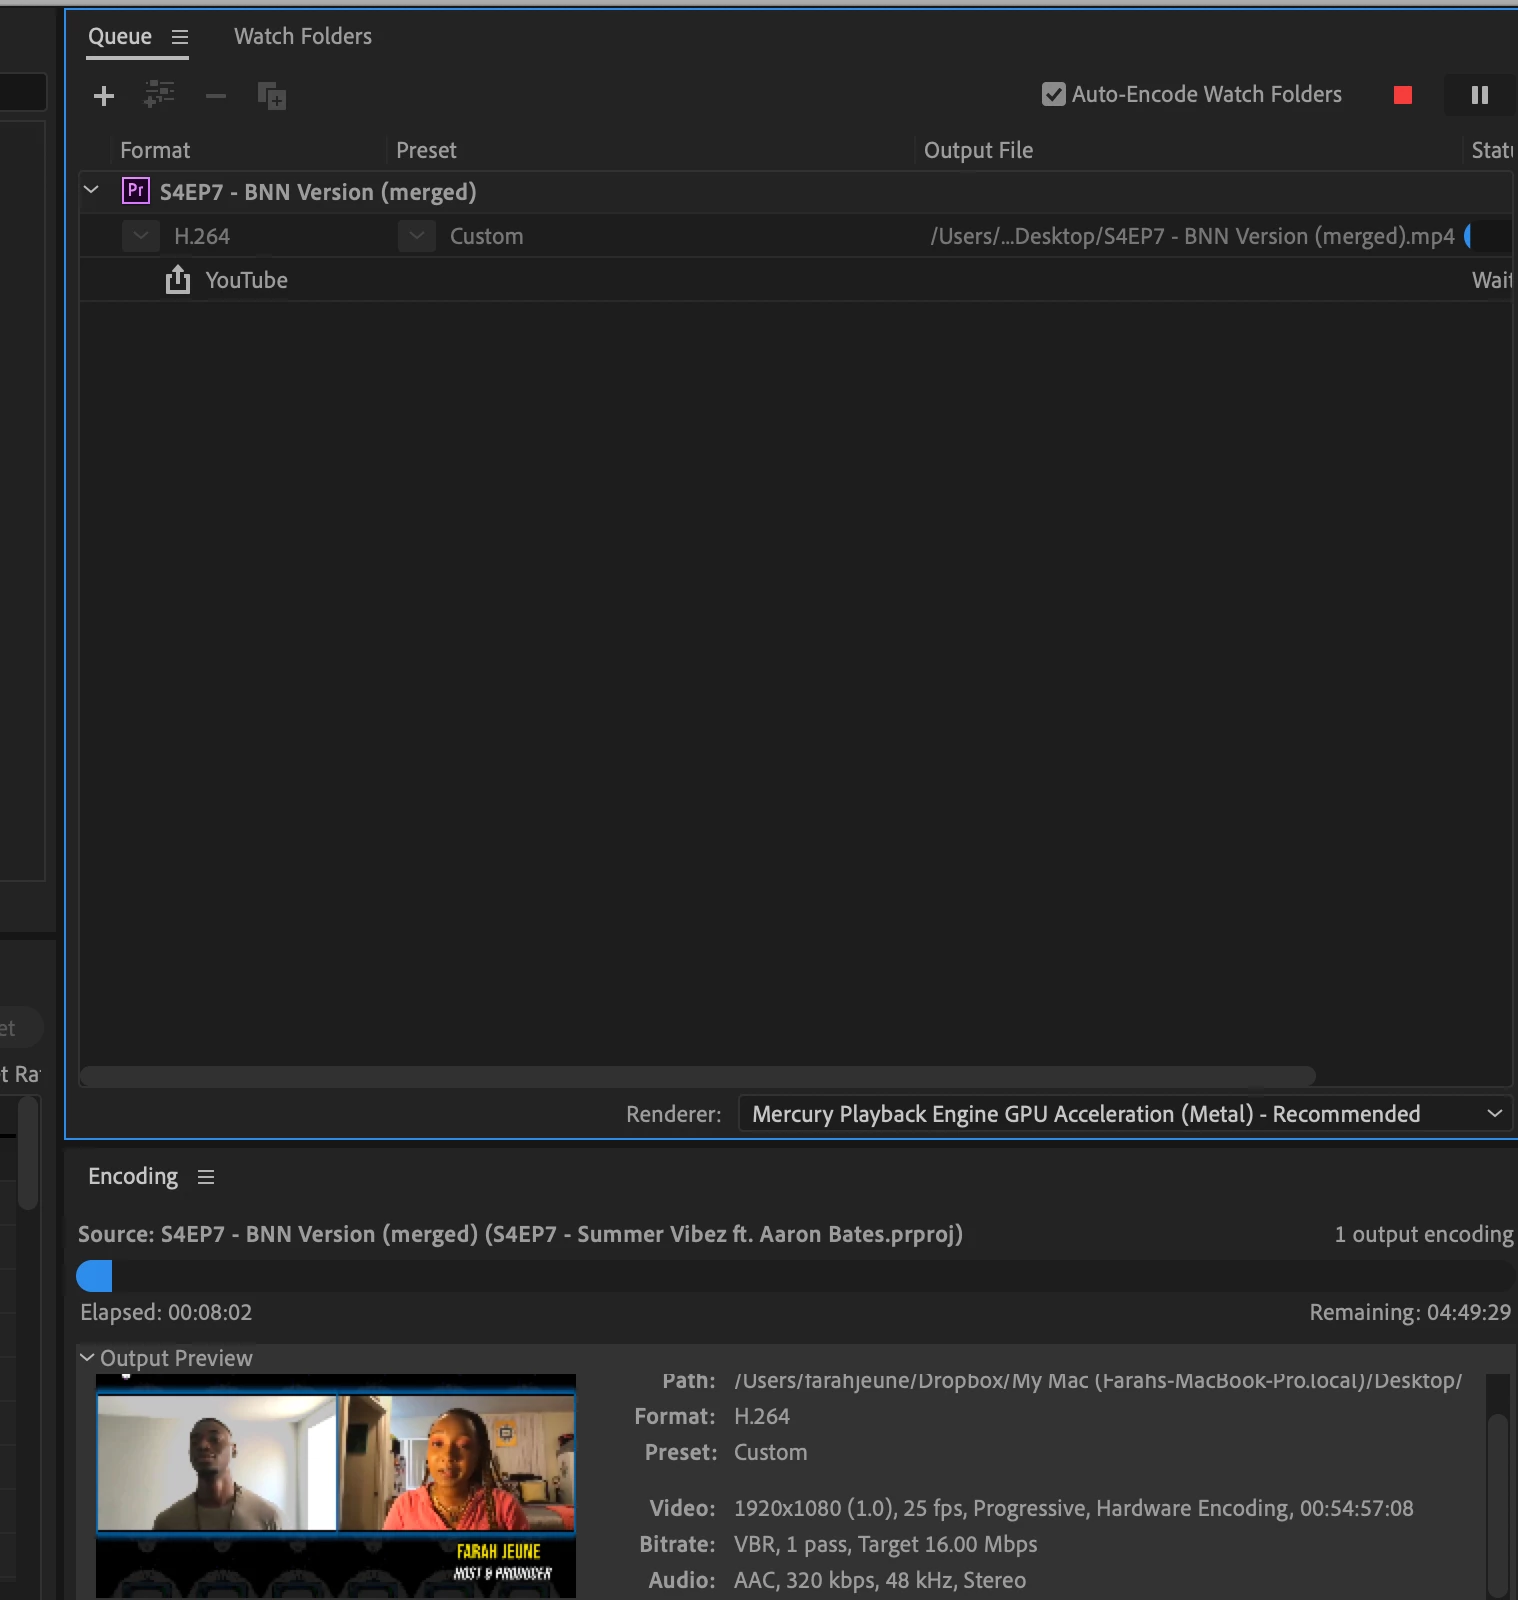Open the Add Output settings icon
Image resolution: width=1518 pixels, height=1600 pixels.
(x=160, y=95)
